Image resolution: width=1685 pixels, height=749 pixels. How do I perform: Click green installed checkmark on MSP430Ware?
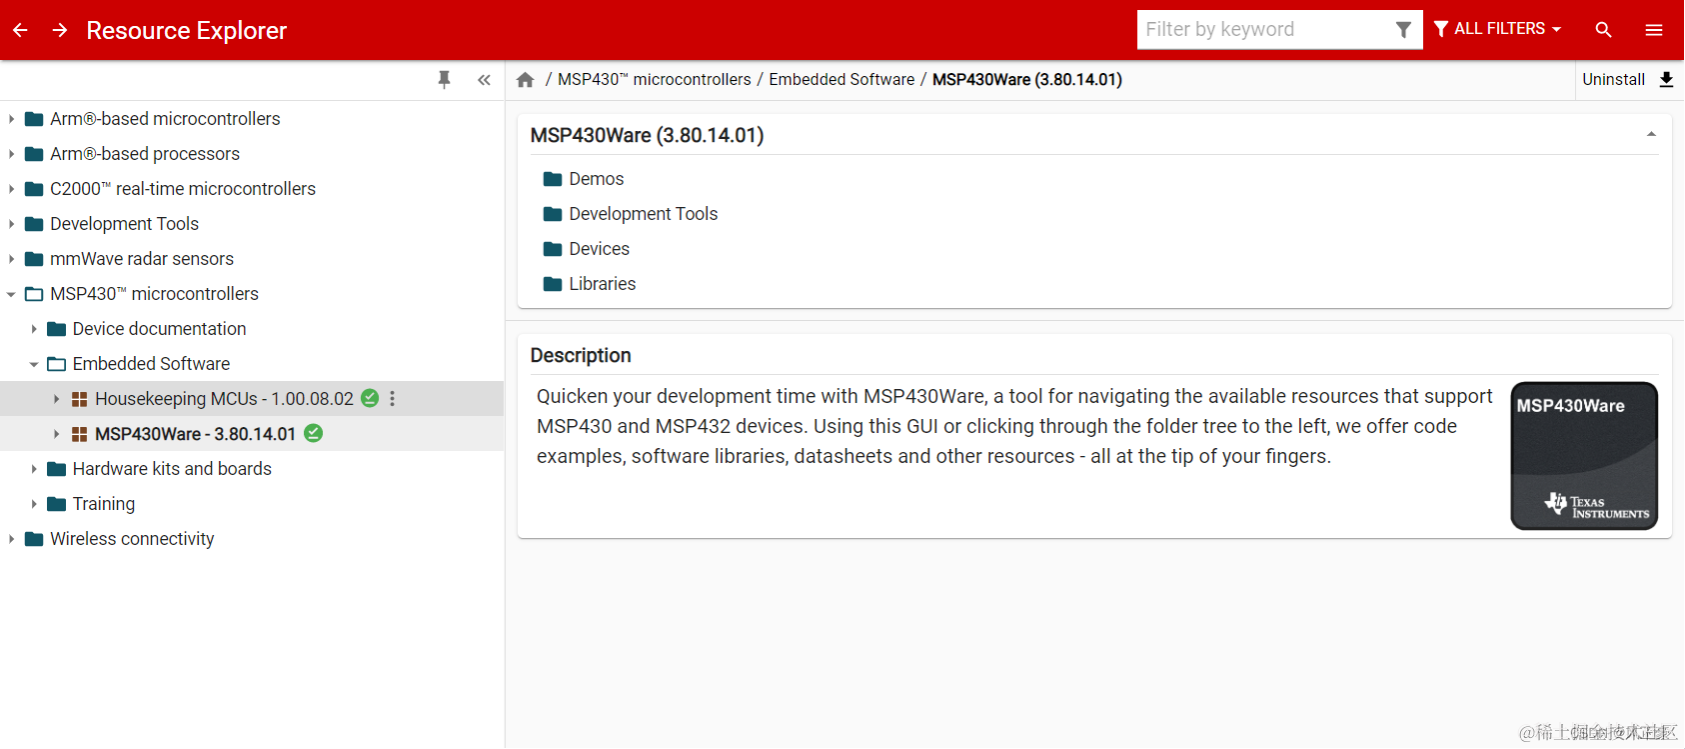click(x=313, y=433)
